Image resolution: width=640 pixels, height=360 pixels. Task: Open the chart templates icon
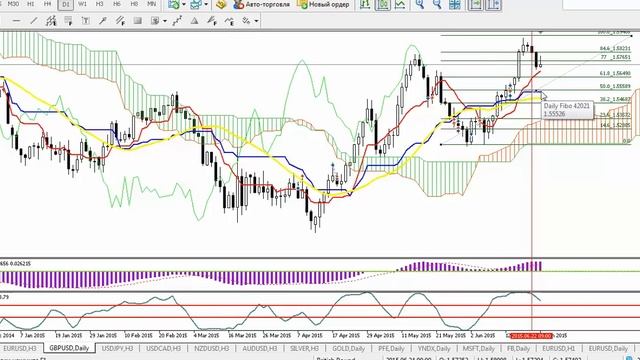point(173,4)
